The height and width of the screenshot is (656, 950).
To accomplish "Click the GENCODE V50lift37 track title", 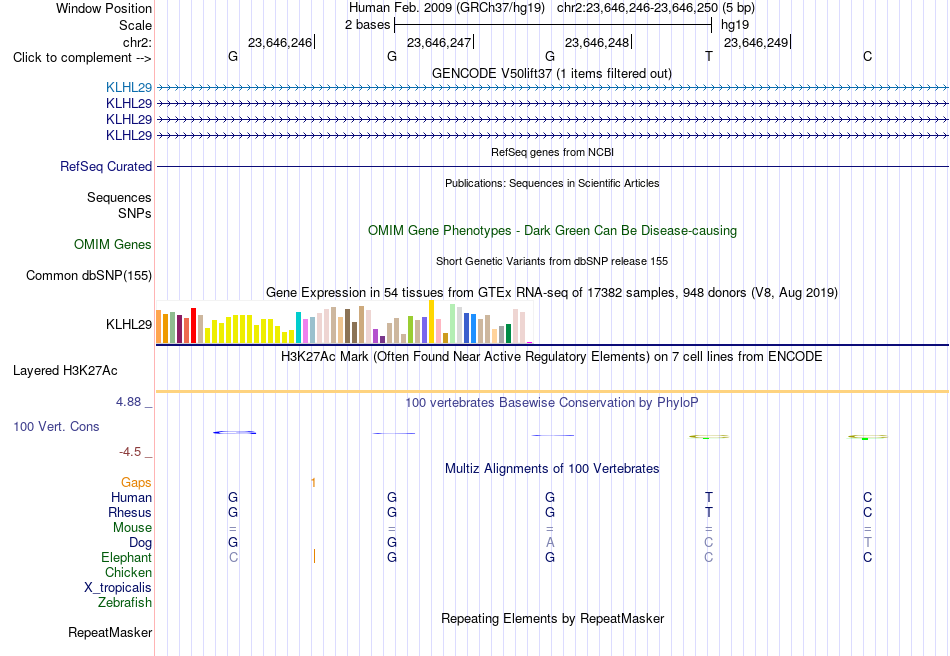I will (552, 73).
